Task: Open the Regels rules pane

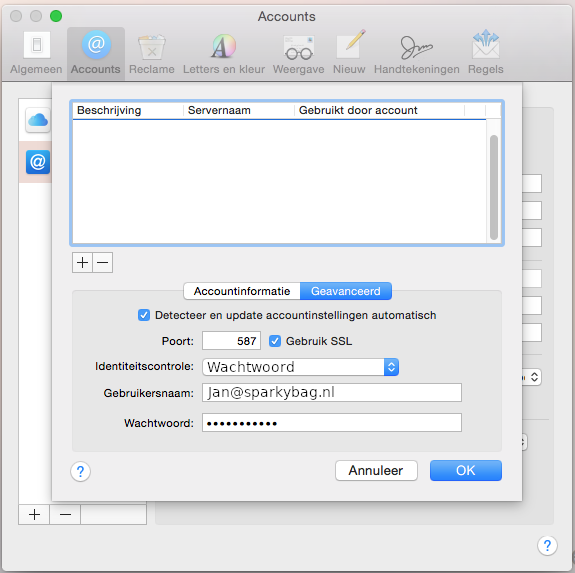Action: tap(486, 53)
